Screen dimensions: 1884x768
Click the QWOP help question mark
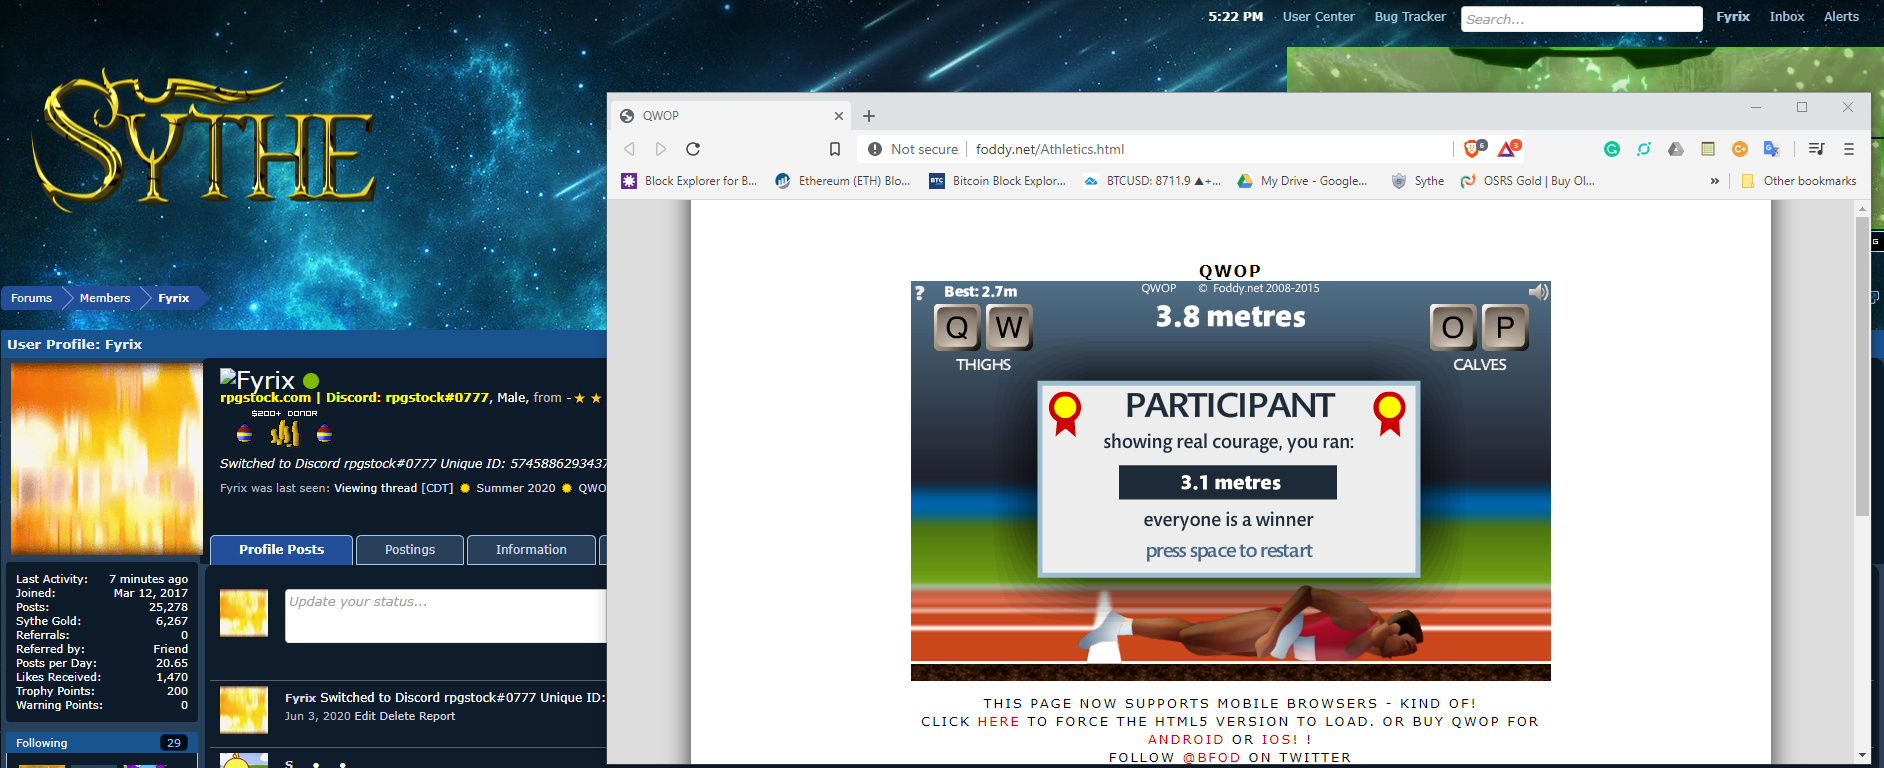919,293
